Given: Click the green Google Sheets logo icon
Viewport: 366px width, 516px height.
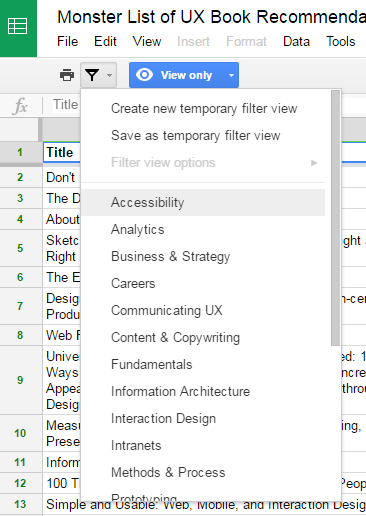Looking at the screenshot, I should [x=18, y=26].
